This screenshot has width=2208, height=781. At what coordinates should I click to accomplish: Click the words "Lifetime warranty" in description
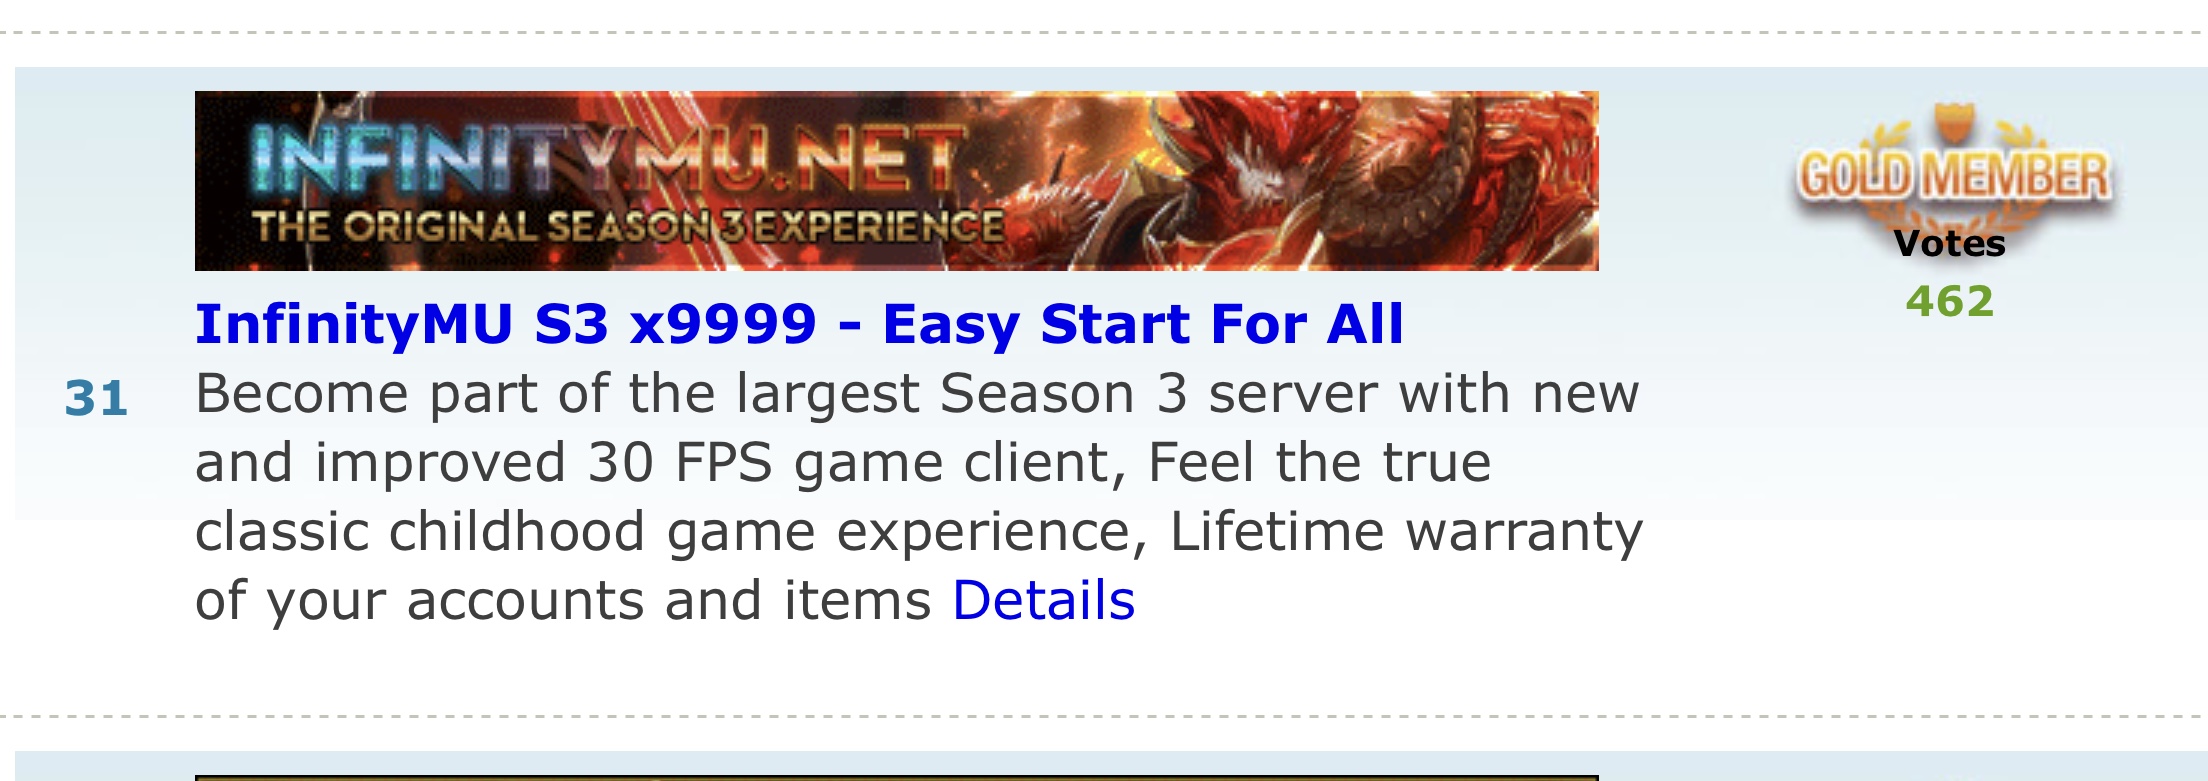[1406, 531]
